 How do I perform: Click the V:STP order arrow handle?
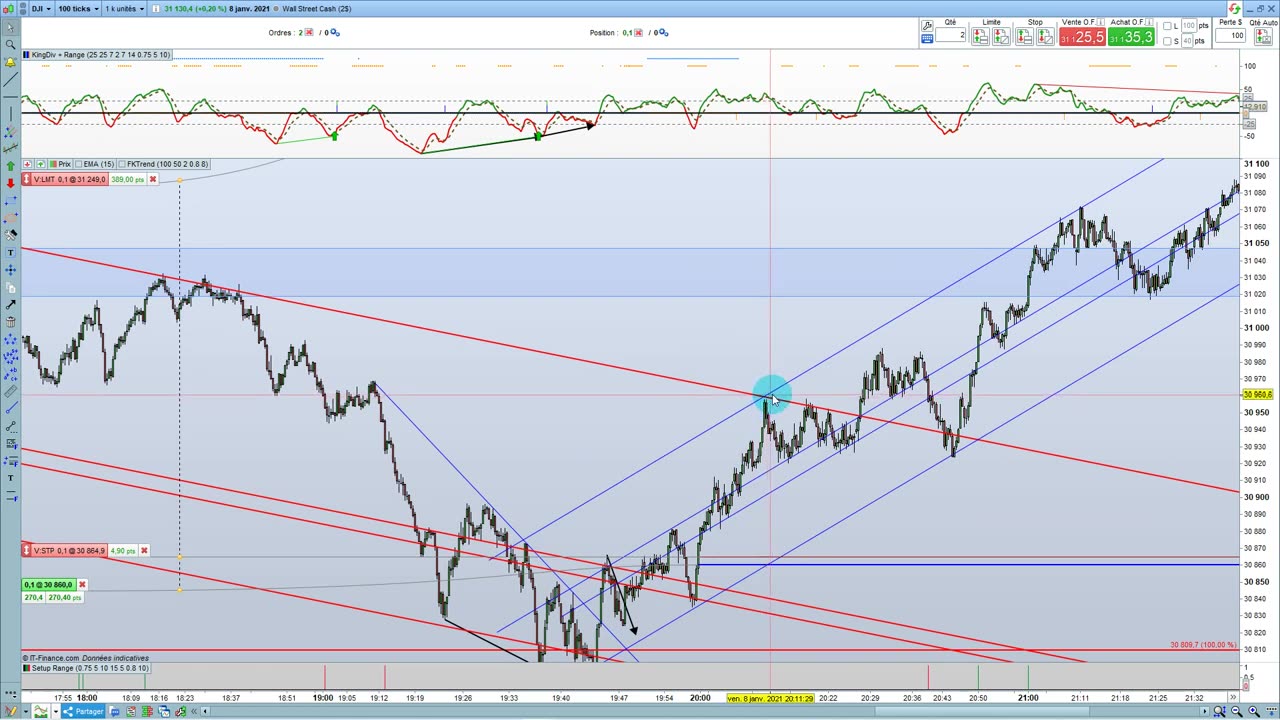pos(26,550)
